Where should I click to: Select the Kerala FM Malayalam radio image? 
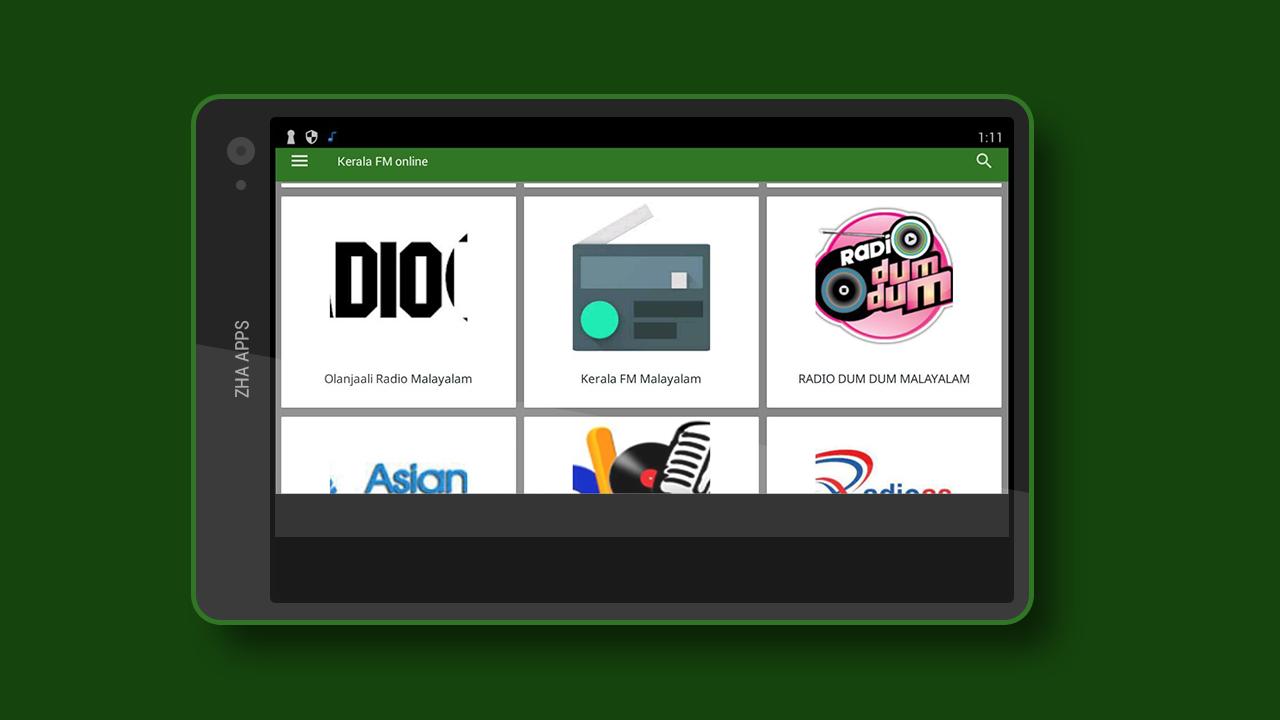tap(641, 278)
